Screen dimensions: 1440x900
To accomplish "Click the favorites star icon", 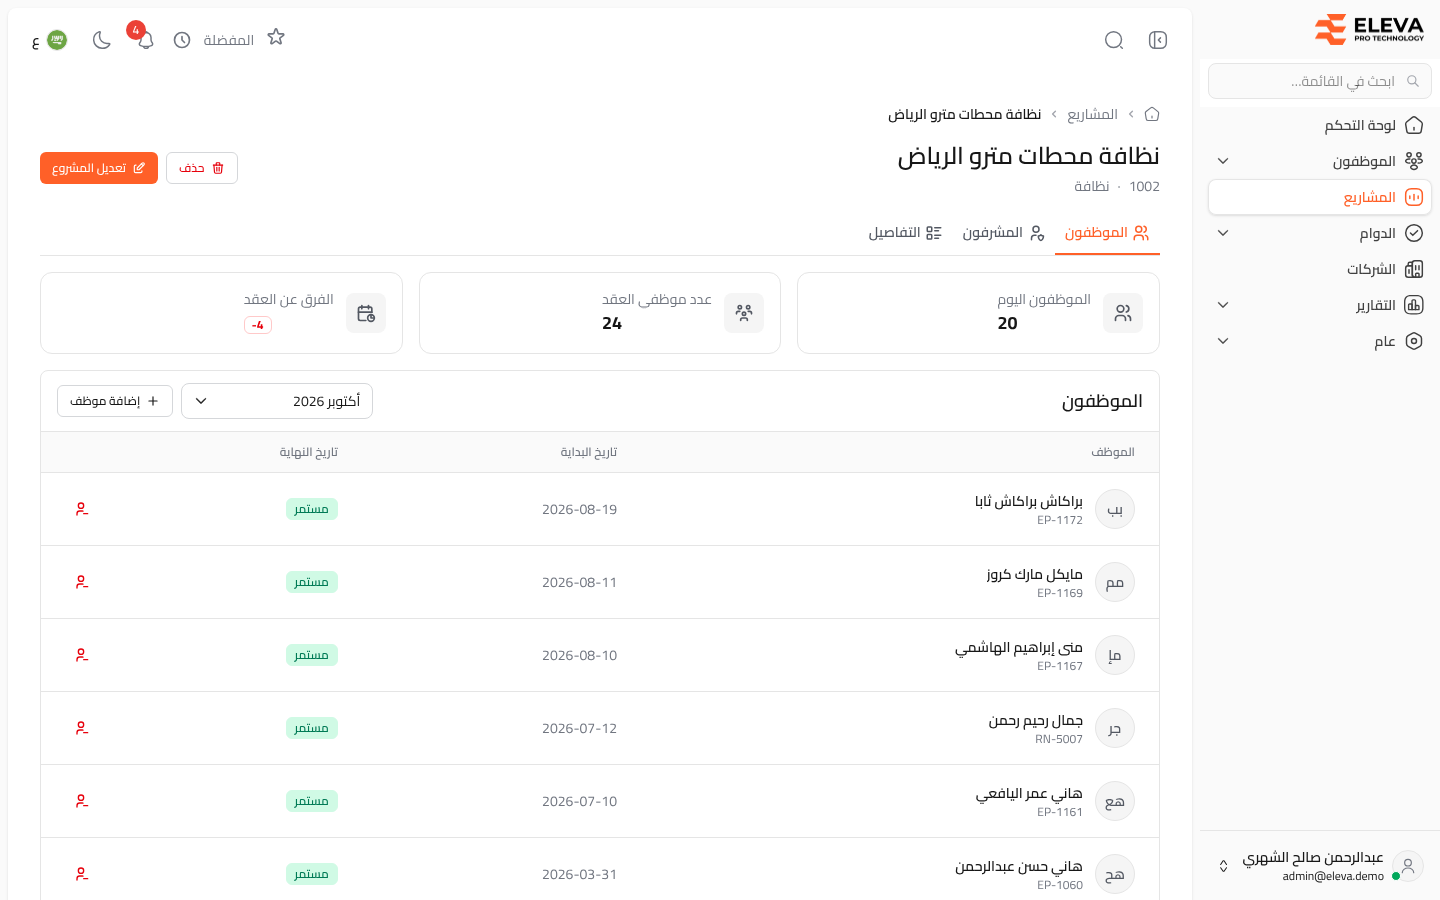I will coord(276,38).
